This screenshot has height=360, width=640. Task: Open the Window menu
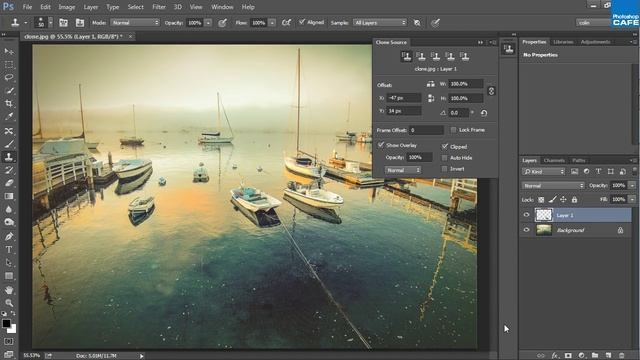222,7
